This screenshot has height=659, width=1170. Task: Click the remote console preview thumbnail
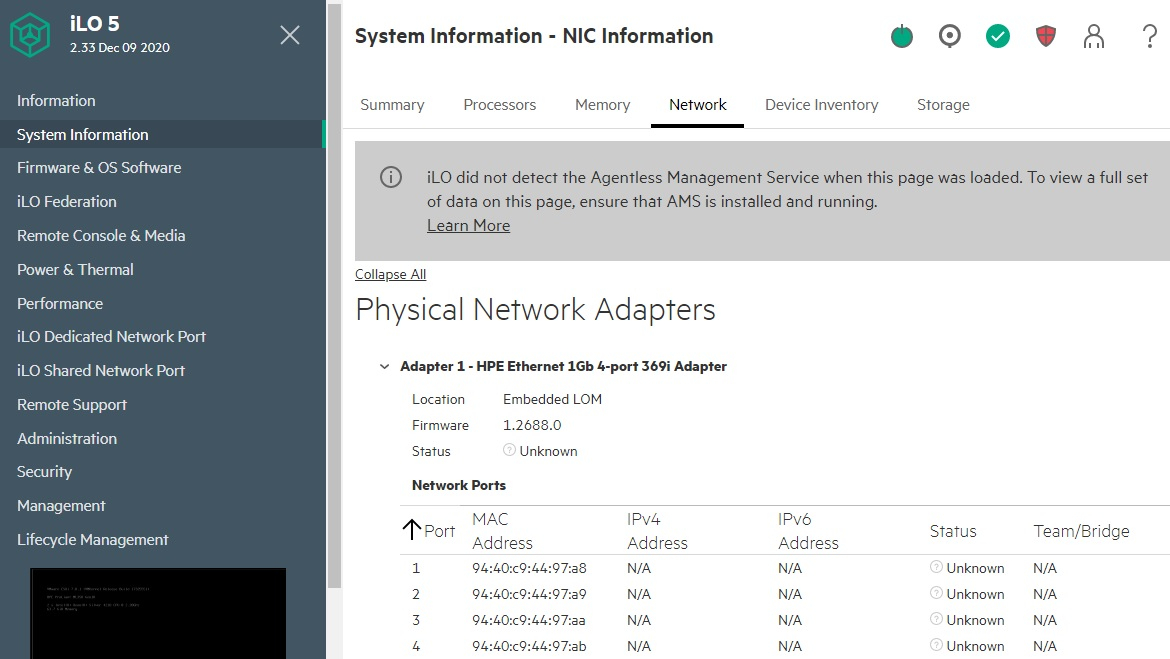coord(157,613)
